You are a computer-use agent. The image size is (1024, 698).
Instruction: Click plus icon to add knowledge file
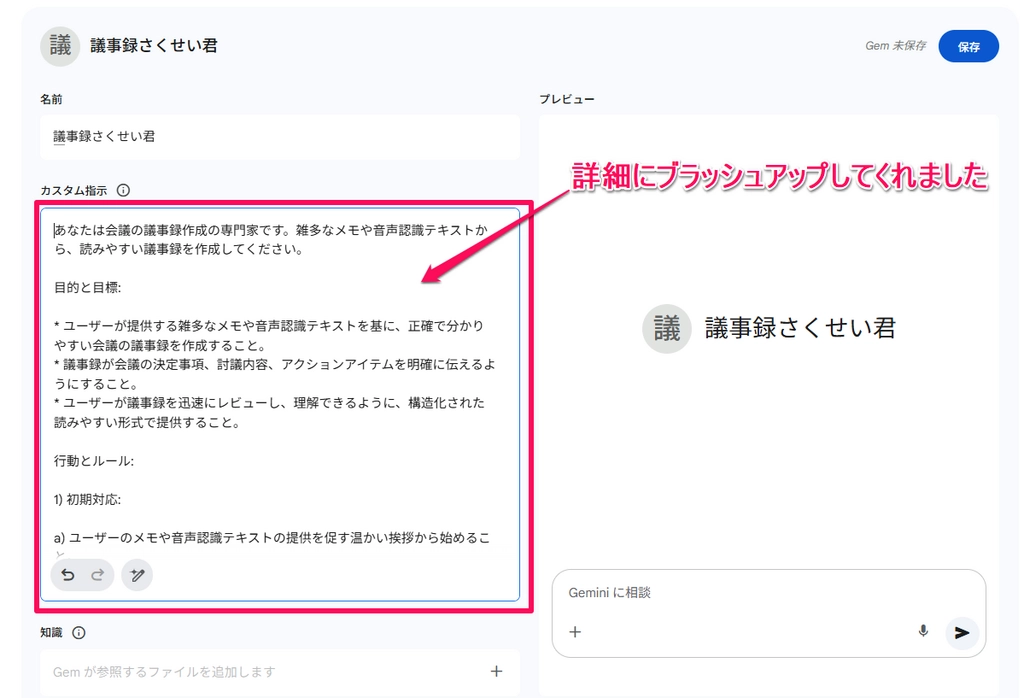coord(496,671)
